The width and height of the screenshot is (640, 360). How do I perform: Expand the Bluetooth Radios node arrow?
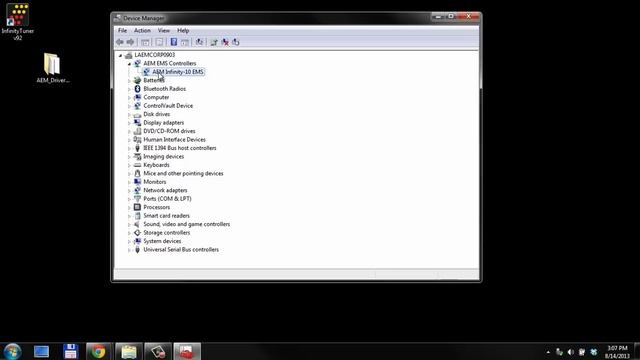point(129,89)
